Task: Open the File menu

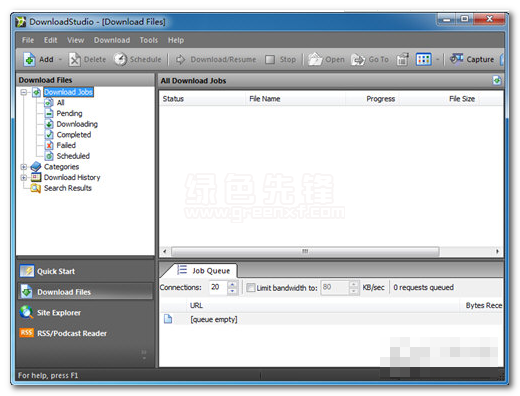Action: click(x=28, y=40)
